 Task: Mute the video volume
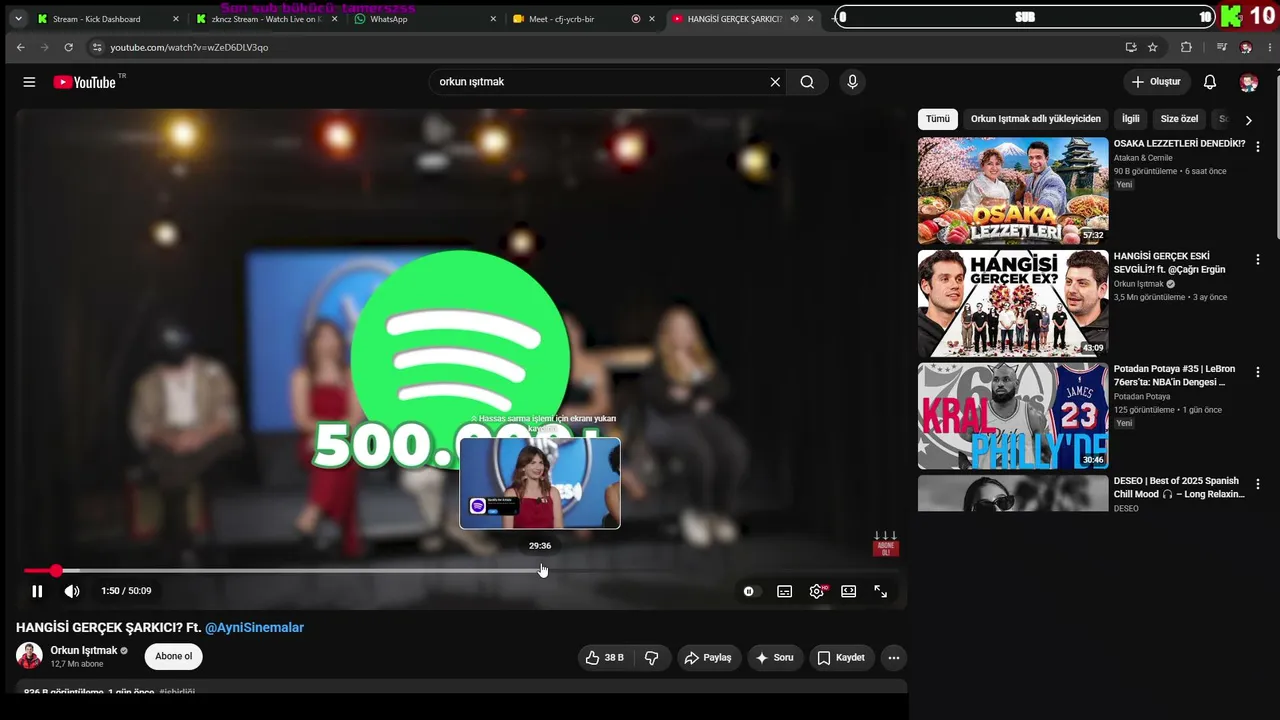point(72,591)
